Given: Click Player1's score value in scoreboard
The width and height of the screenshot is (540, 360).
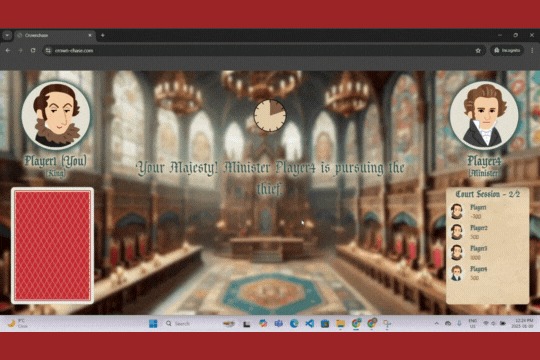Looking at the screenshot, I should tap(476, 217).
